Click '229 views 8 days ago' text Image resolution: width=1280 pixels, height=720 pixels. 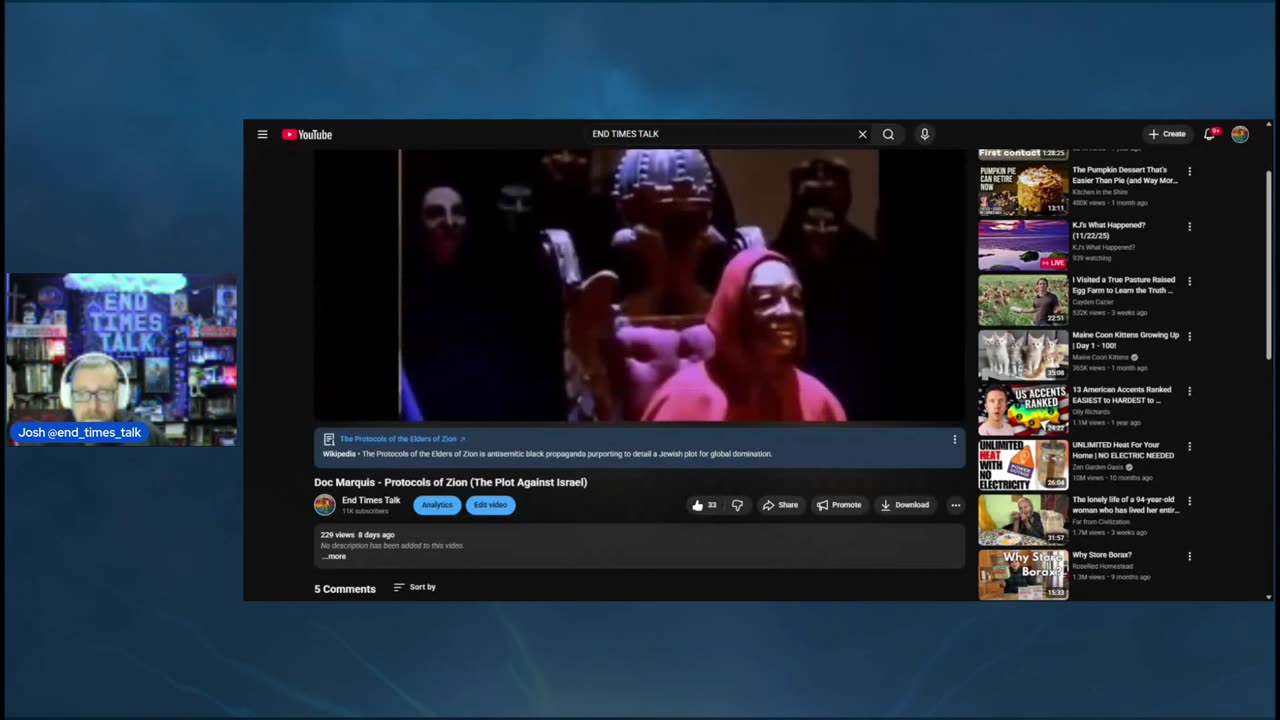pos(357,535)
